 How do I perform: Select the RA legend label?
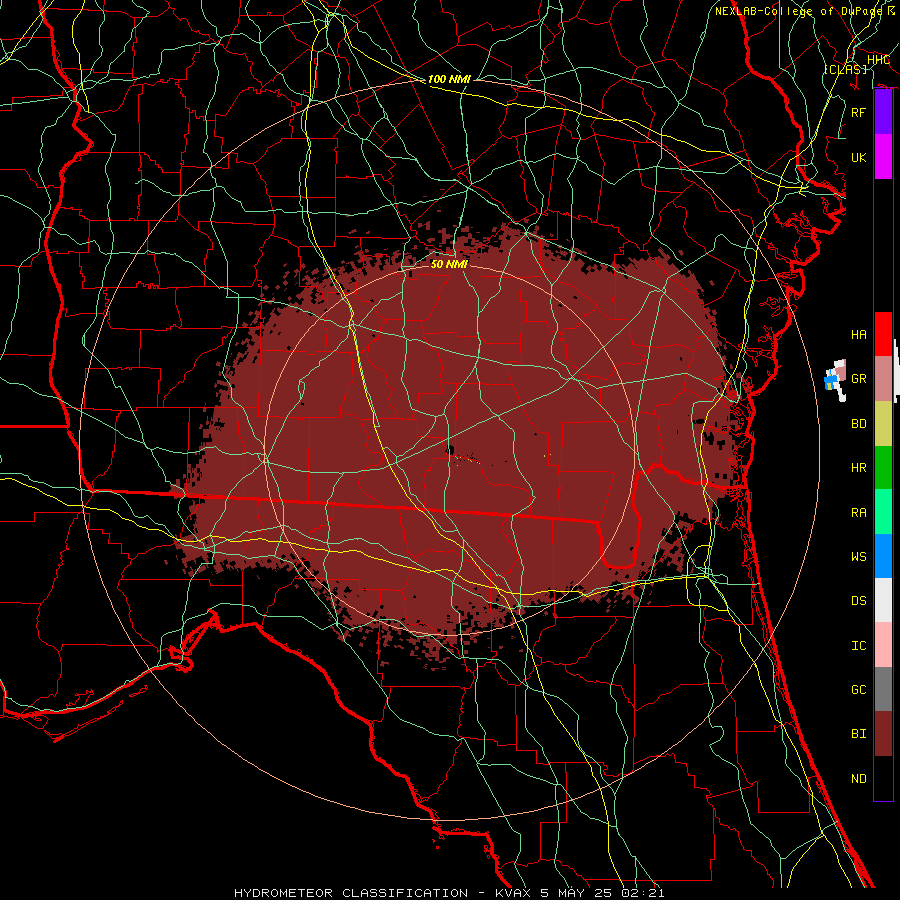(859, 513)
